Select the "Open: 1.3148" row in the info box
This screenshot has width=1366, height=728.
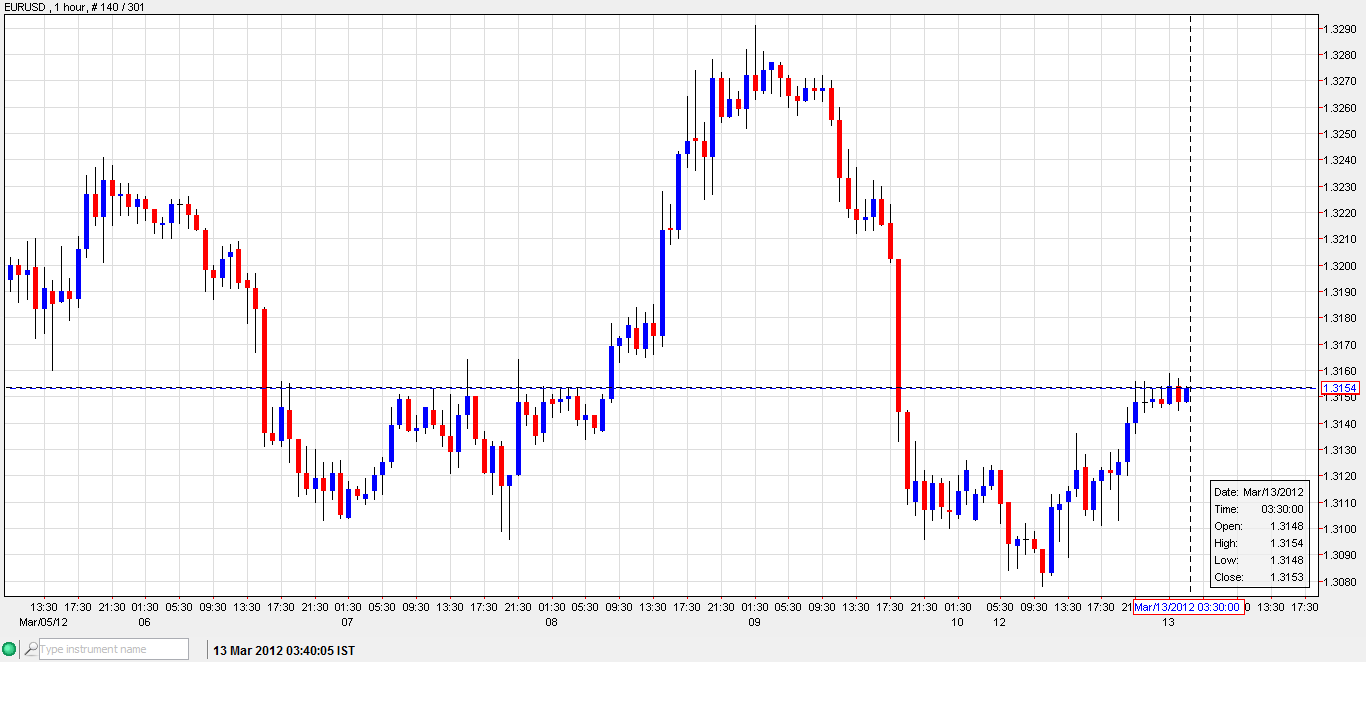[1259, 526]
